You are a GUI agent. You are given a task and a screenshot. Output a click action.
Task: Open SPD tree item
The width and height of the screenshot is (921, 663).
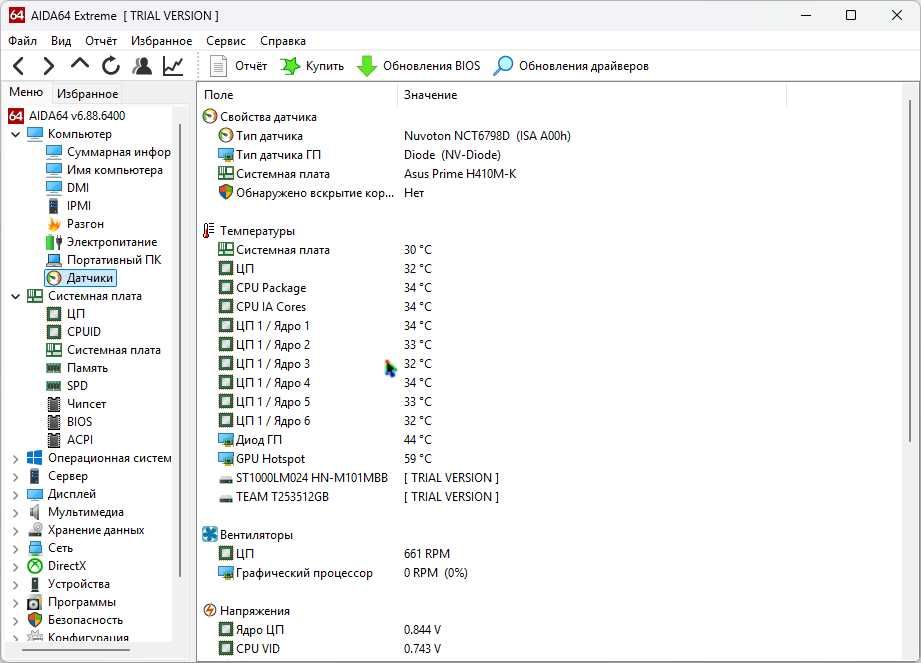pyautogui.click(x=67, y=386)
